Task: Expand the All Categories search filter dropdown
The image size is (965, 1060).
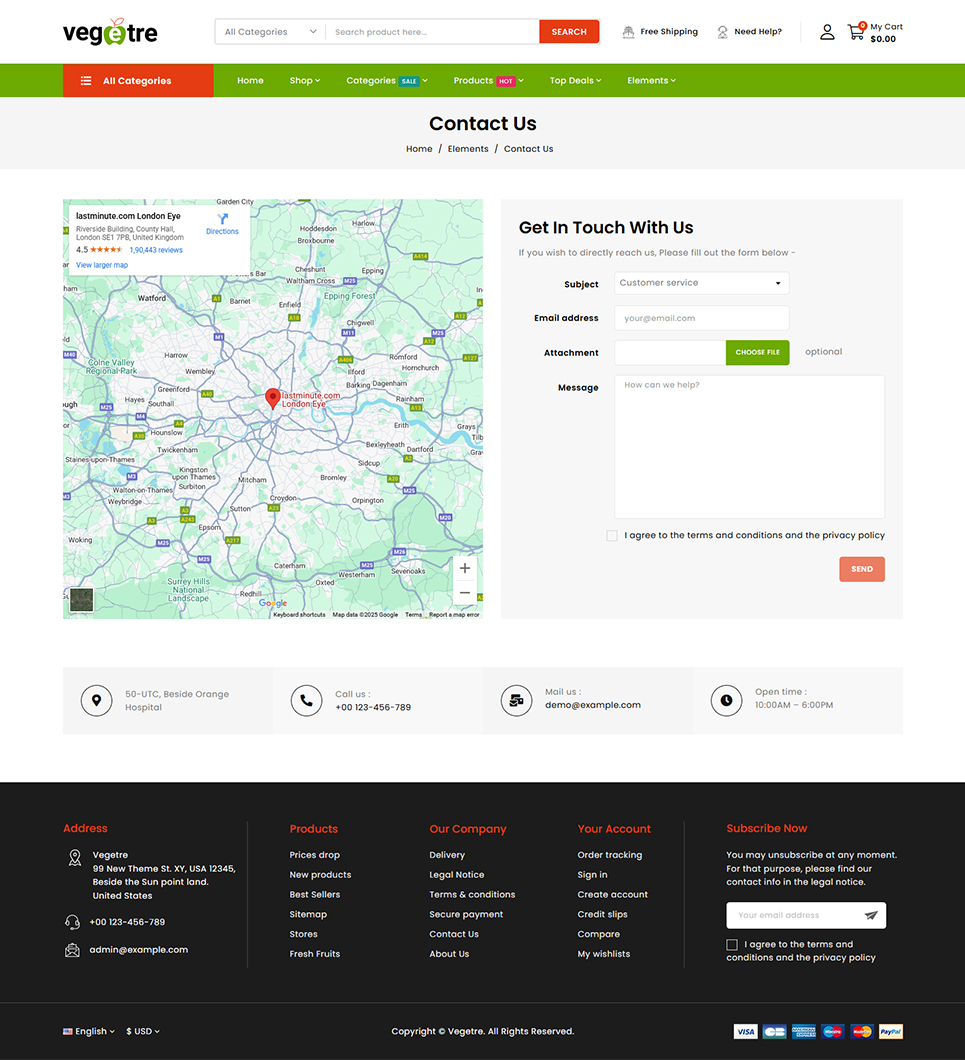Action: 270,32
